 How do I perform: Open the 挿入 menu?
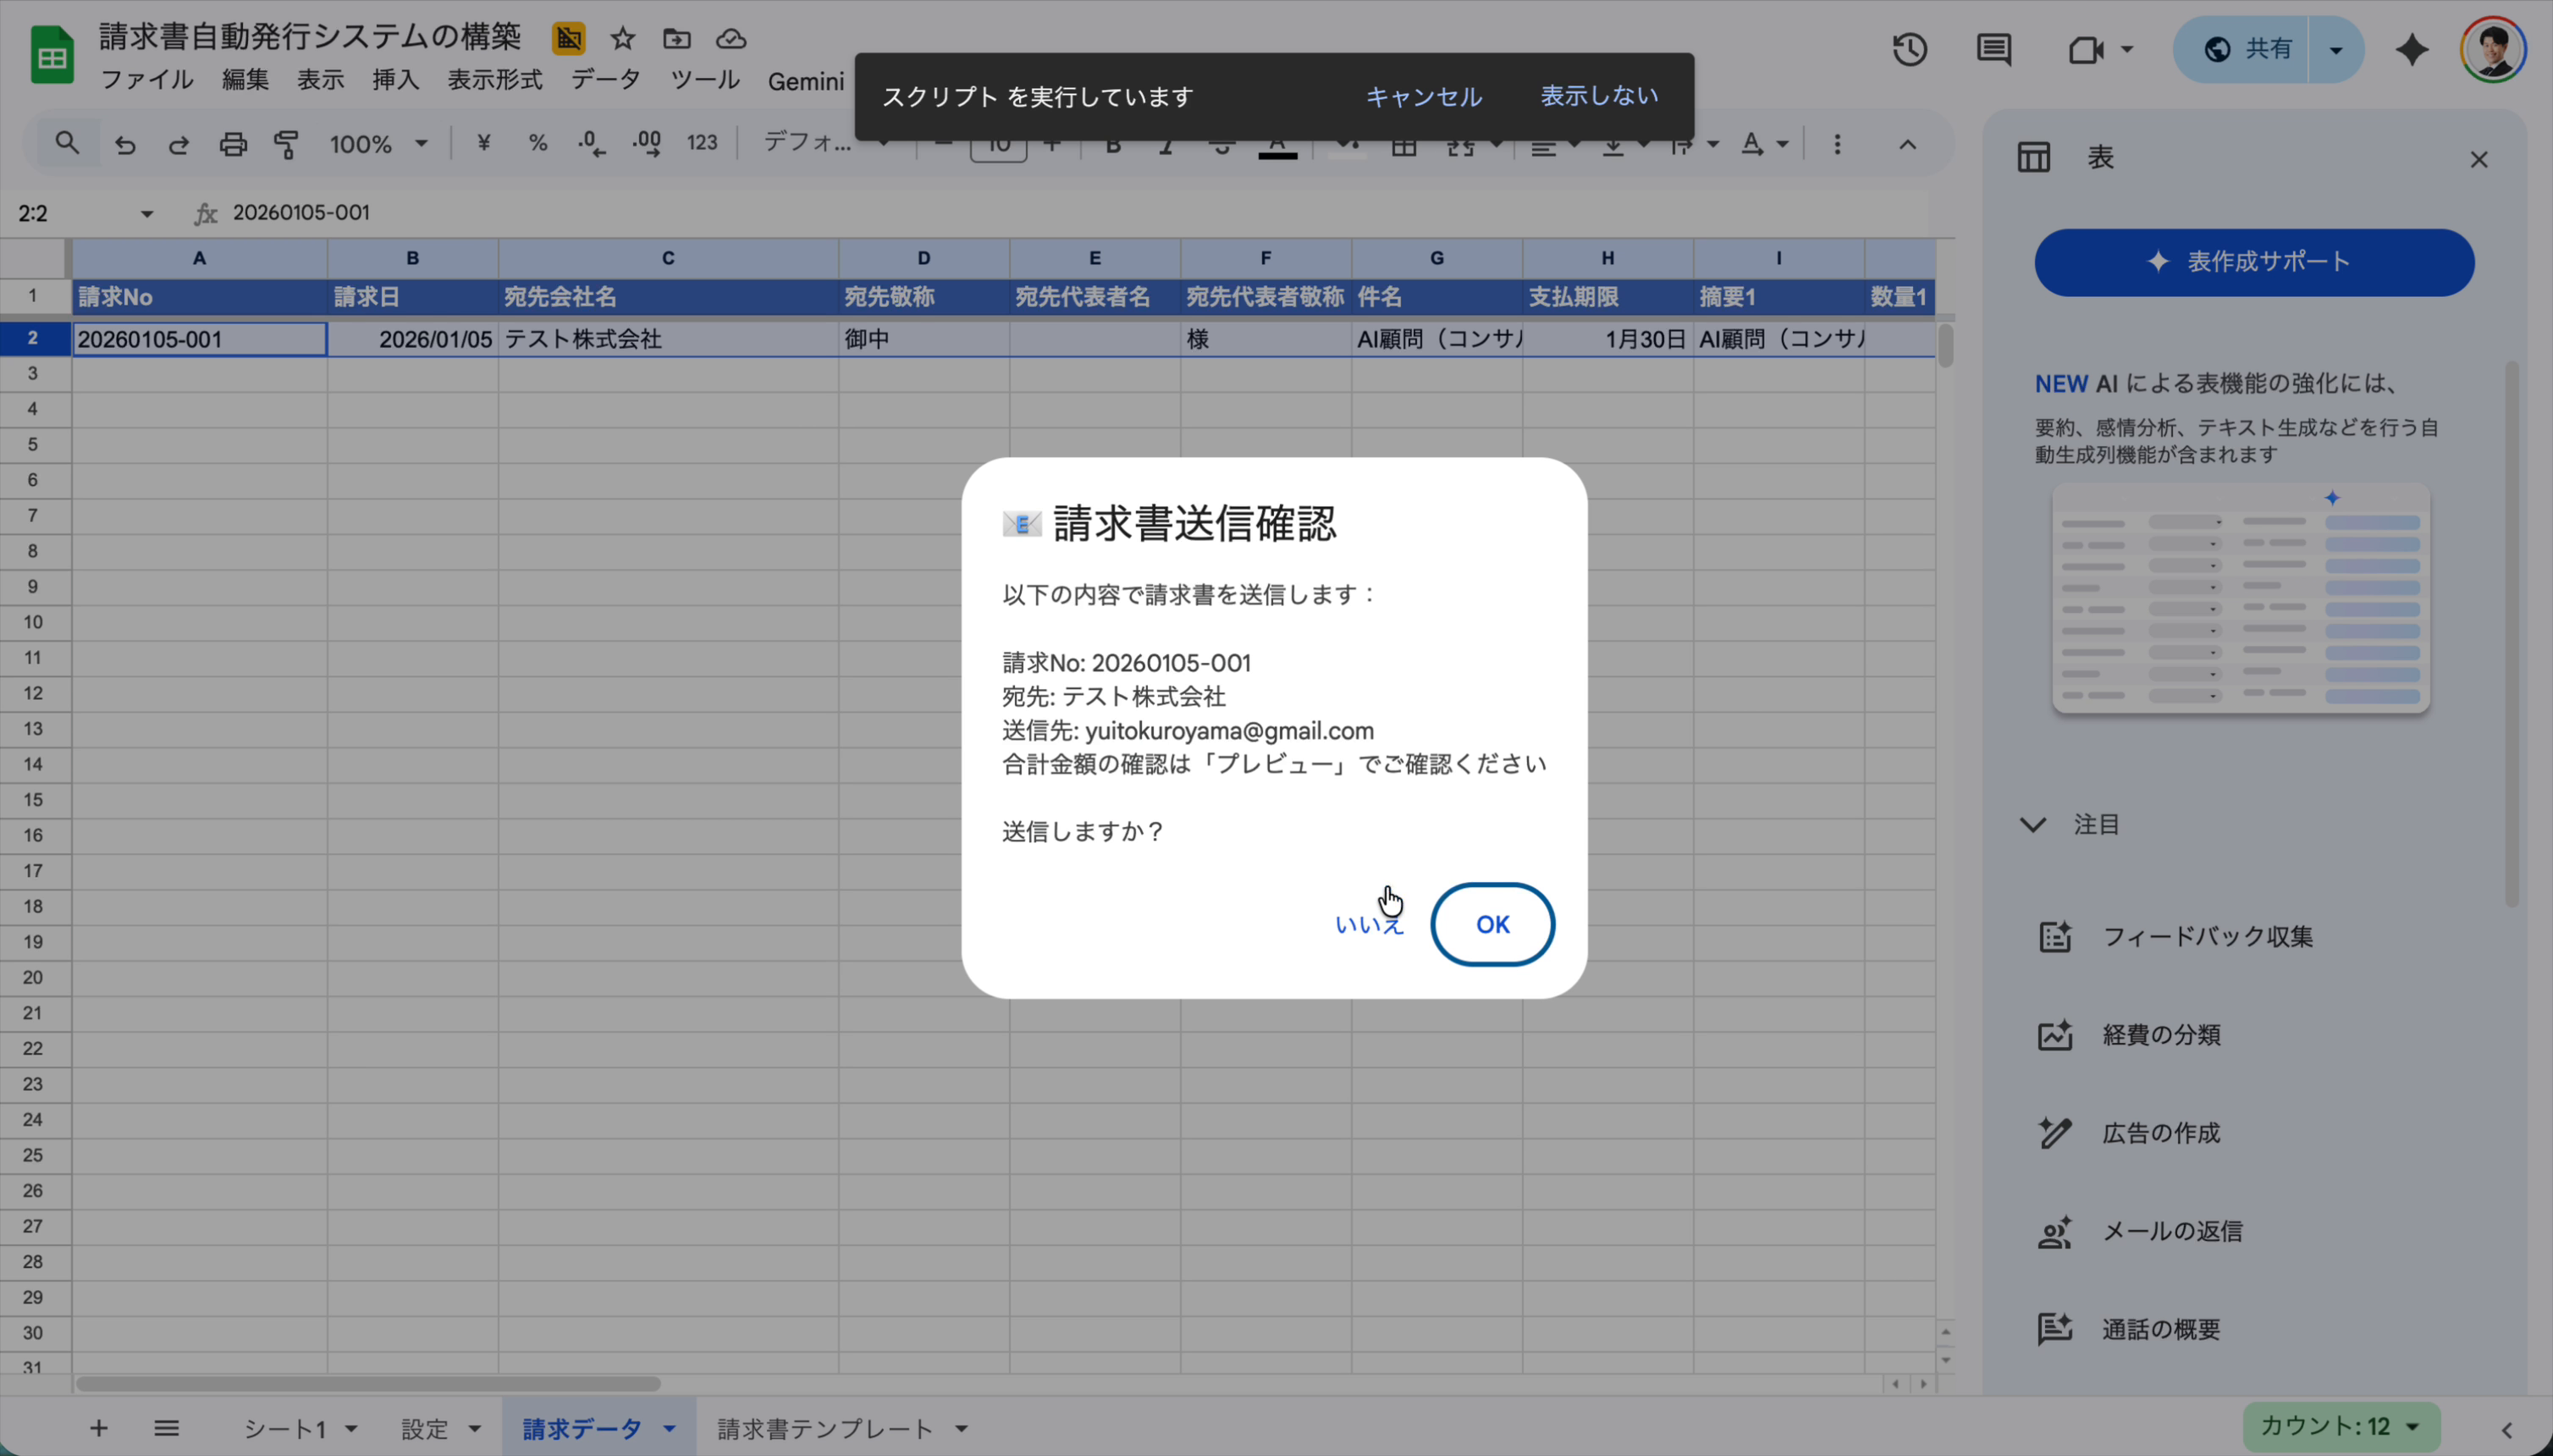(394, 81)
